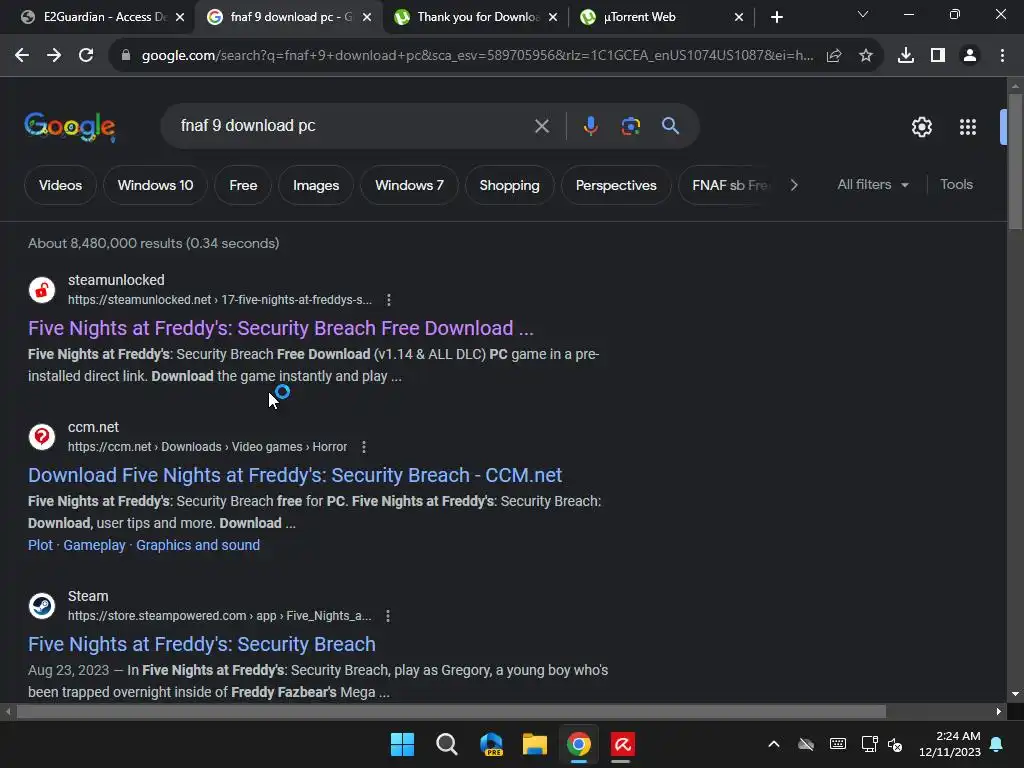Open Google quick settings gear
Image resolution: width=1024 pixels, height=768 pixels.
click(x=921, y=127)
